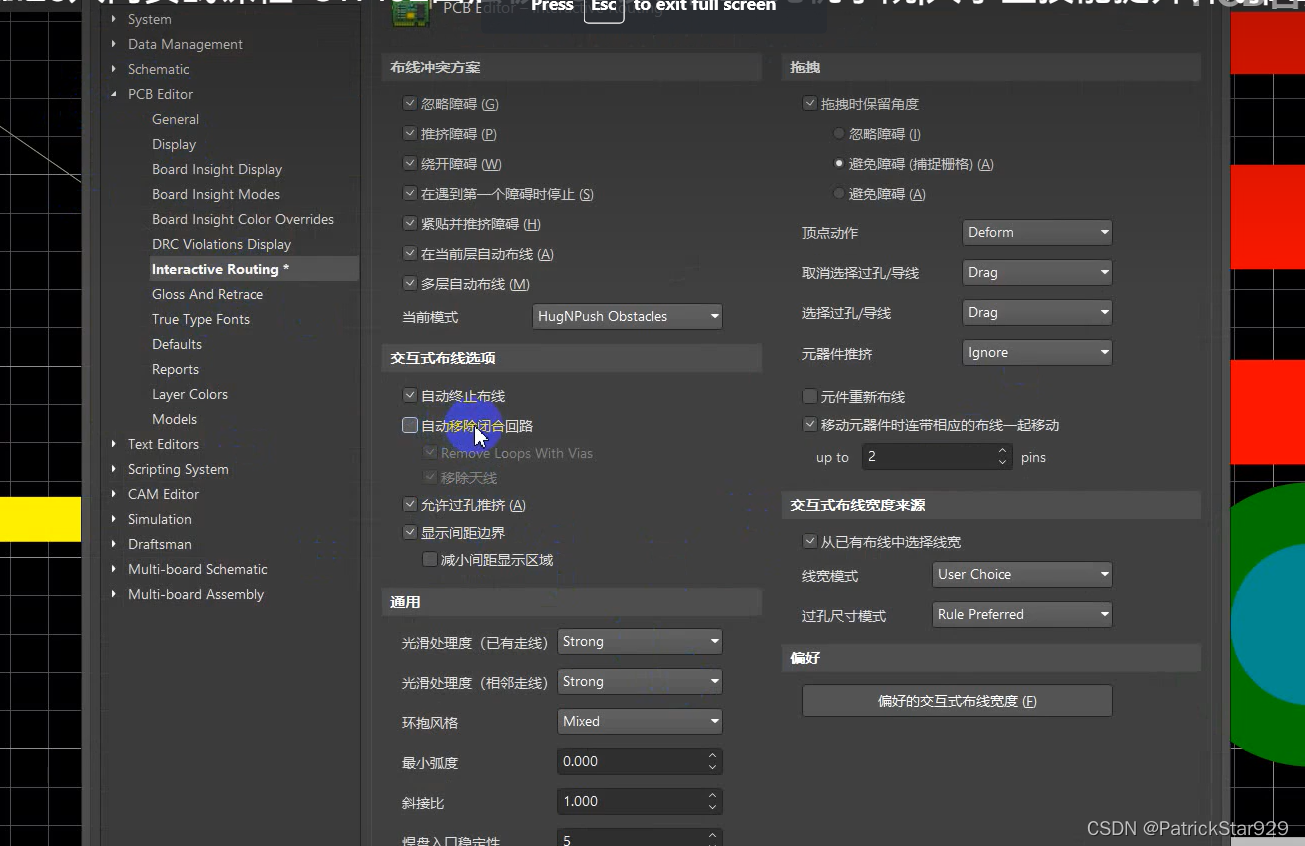Toggle the 显示间距边界 checkbox
Image resolution: width=1305 pixels, height=846 pixels.
(x=410, y=532)
